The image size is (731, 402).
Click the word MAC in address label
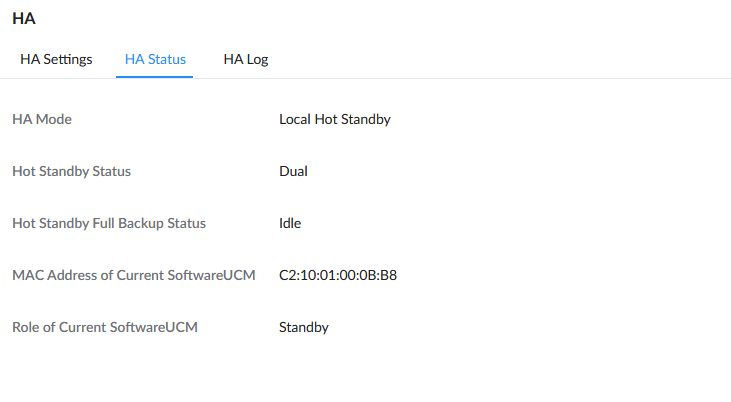(28, 275)
